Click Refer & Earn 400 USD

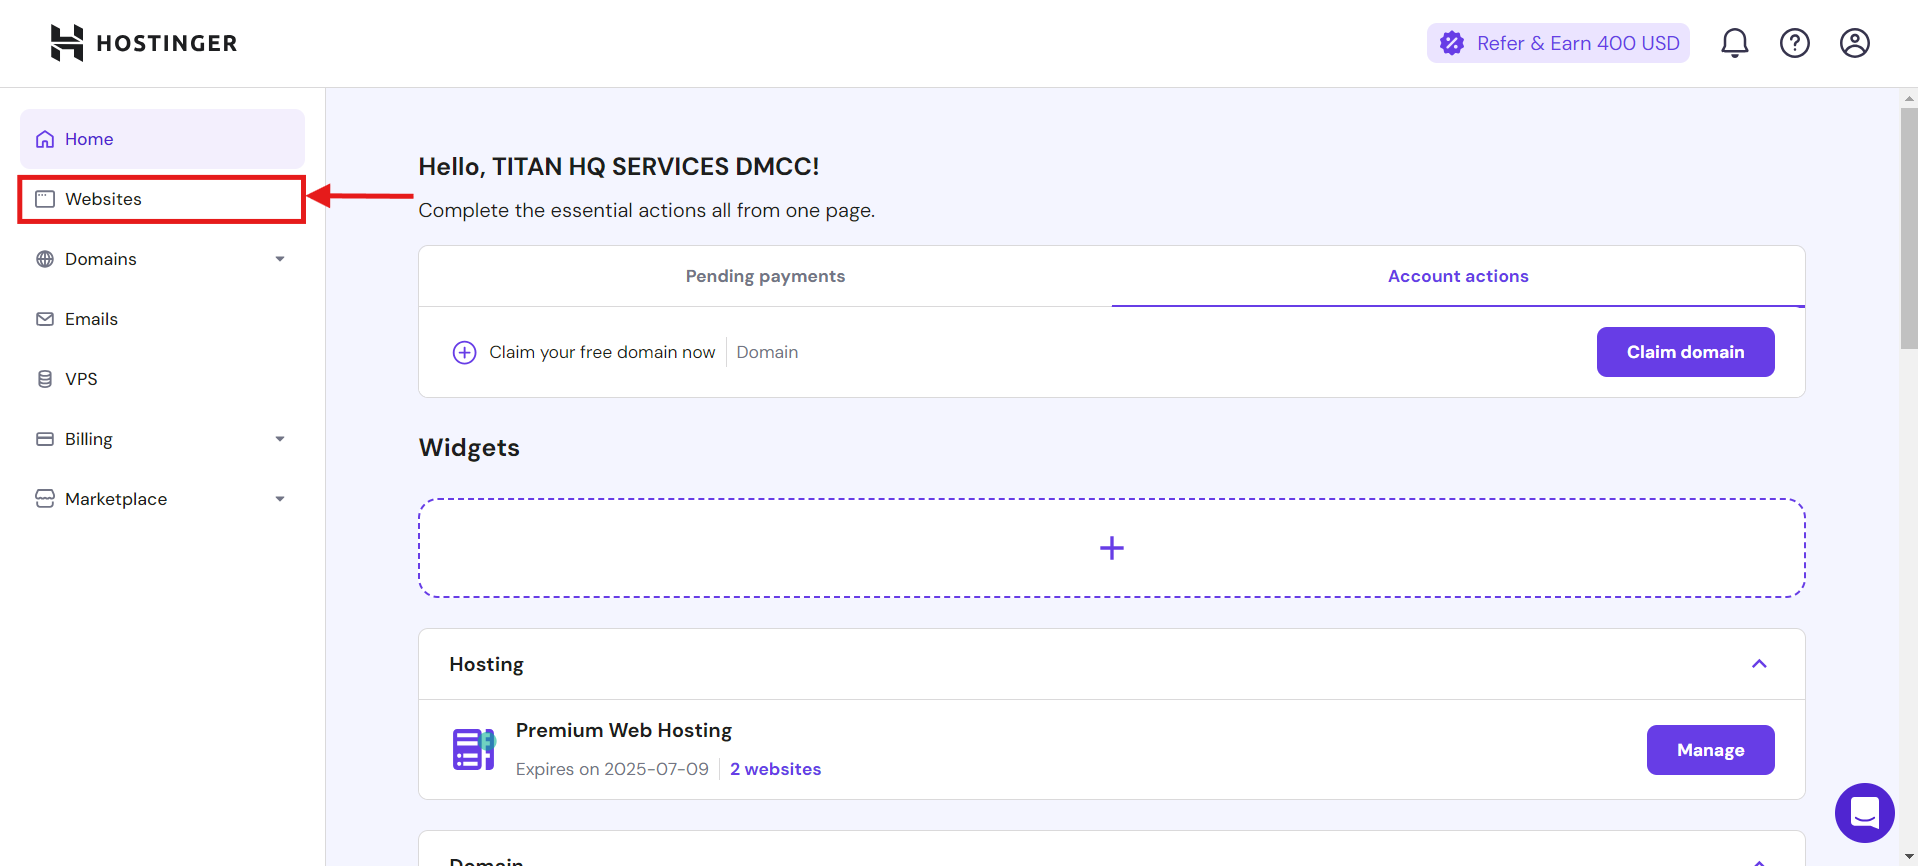click(x=1558, y=43)
